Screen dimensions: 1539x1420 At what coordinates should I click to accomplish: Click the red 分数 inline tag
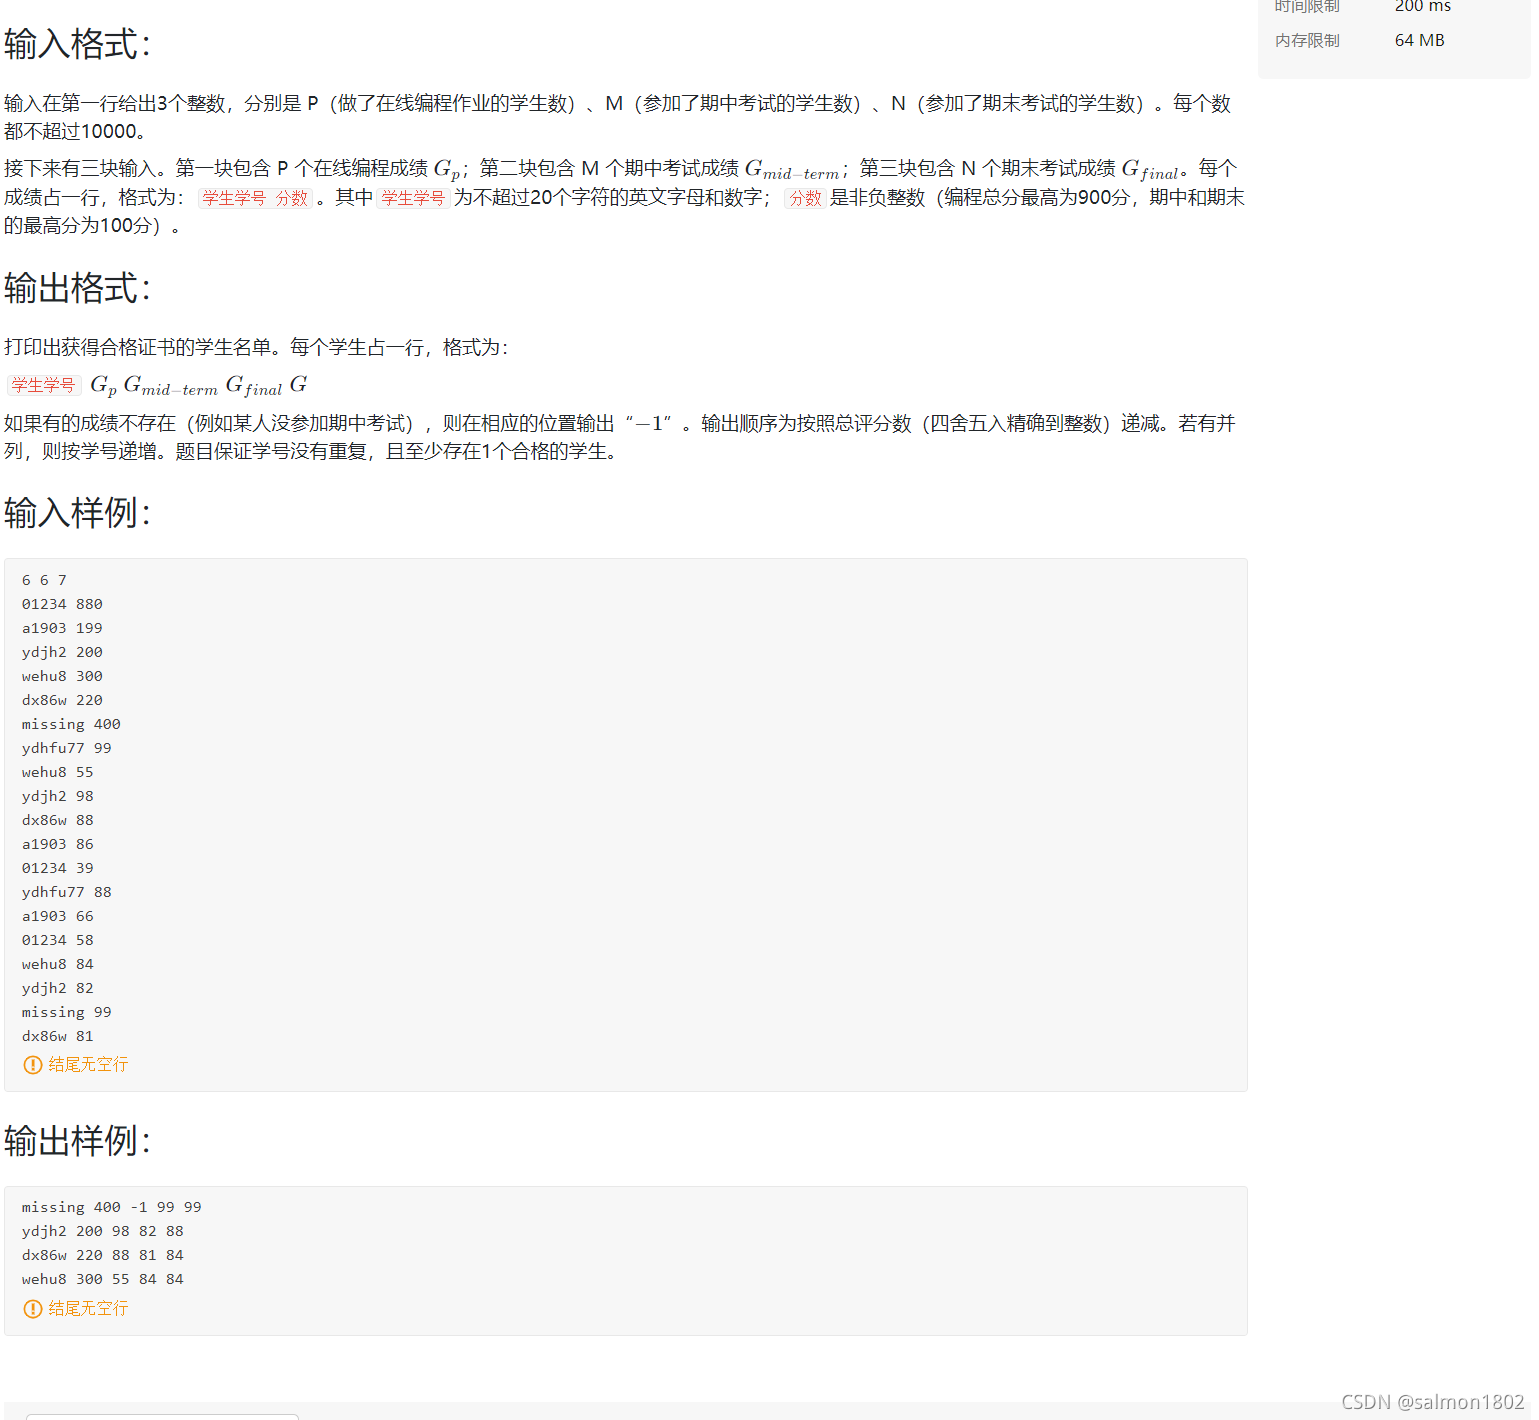(x=805, y=198)
